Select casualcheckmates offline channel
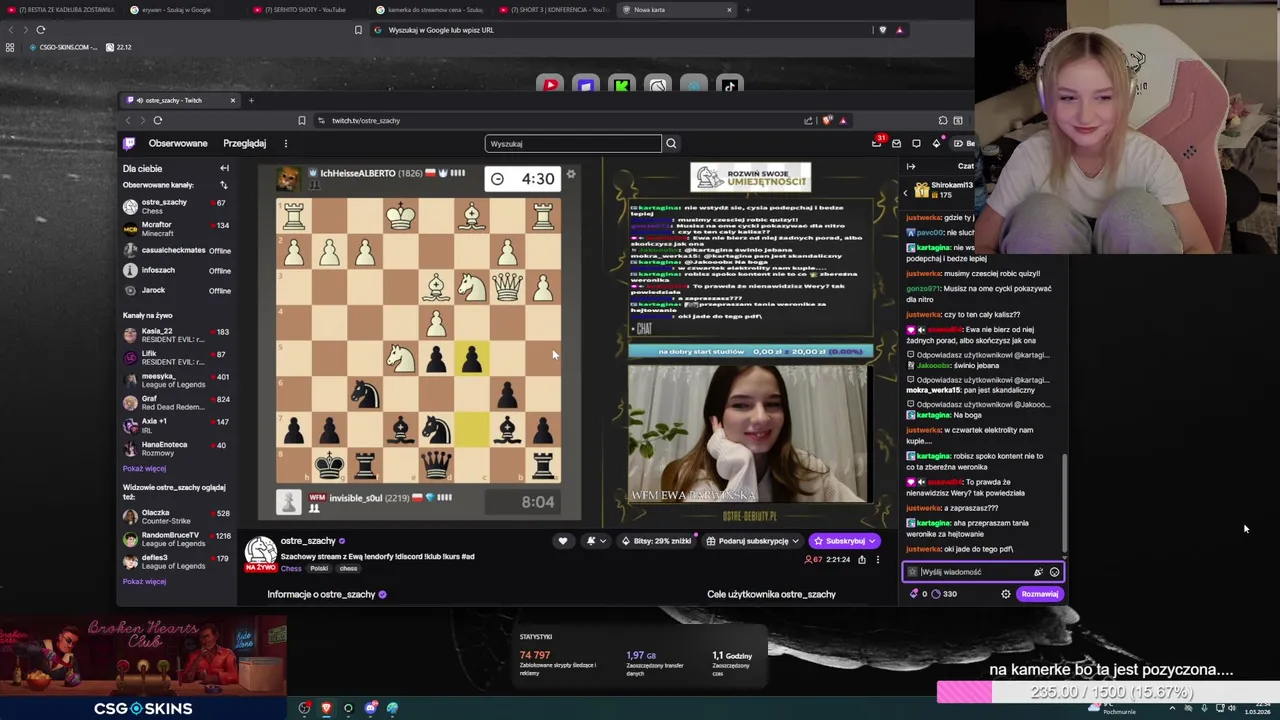1280x720 pixels. pyautogui.click(x=176, y=250)
